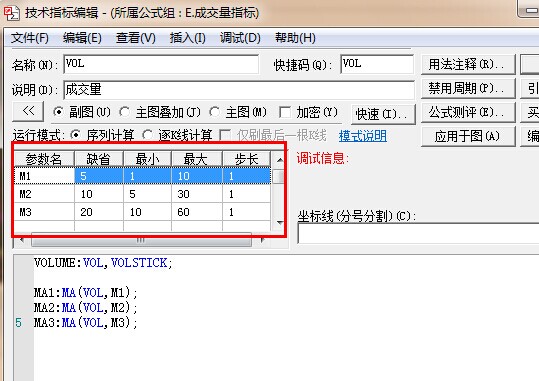Click code line MA3:MA(VOL,M3);
Viewport: 539px width, 381px height.
pyautogui.click(x=85, y=323)
